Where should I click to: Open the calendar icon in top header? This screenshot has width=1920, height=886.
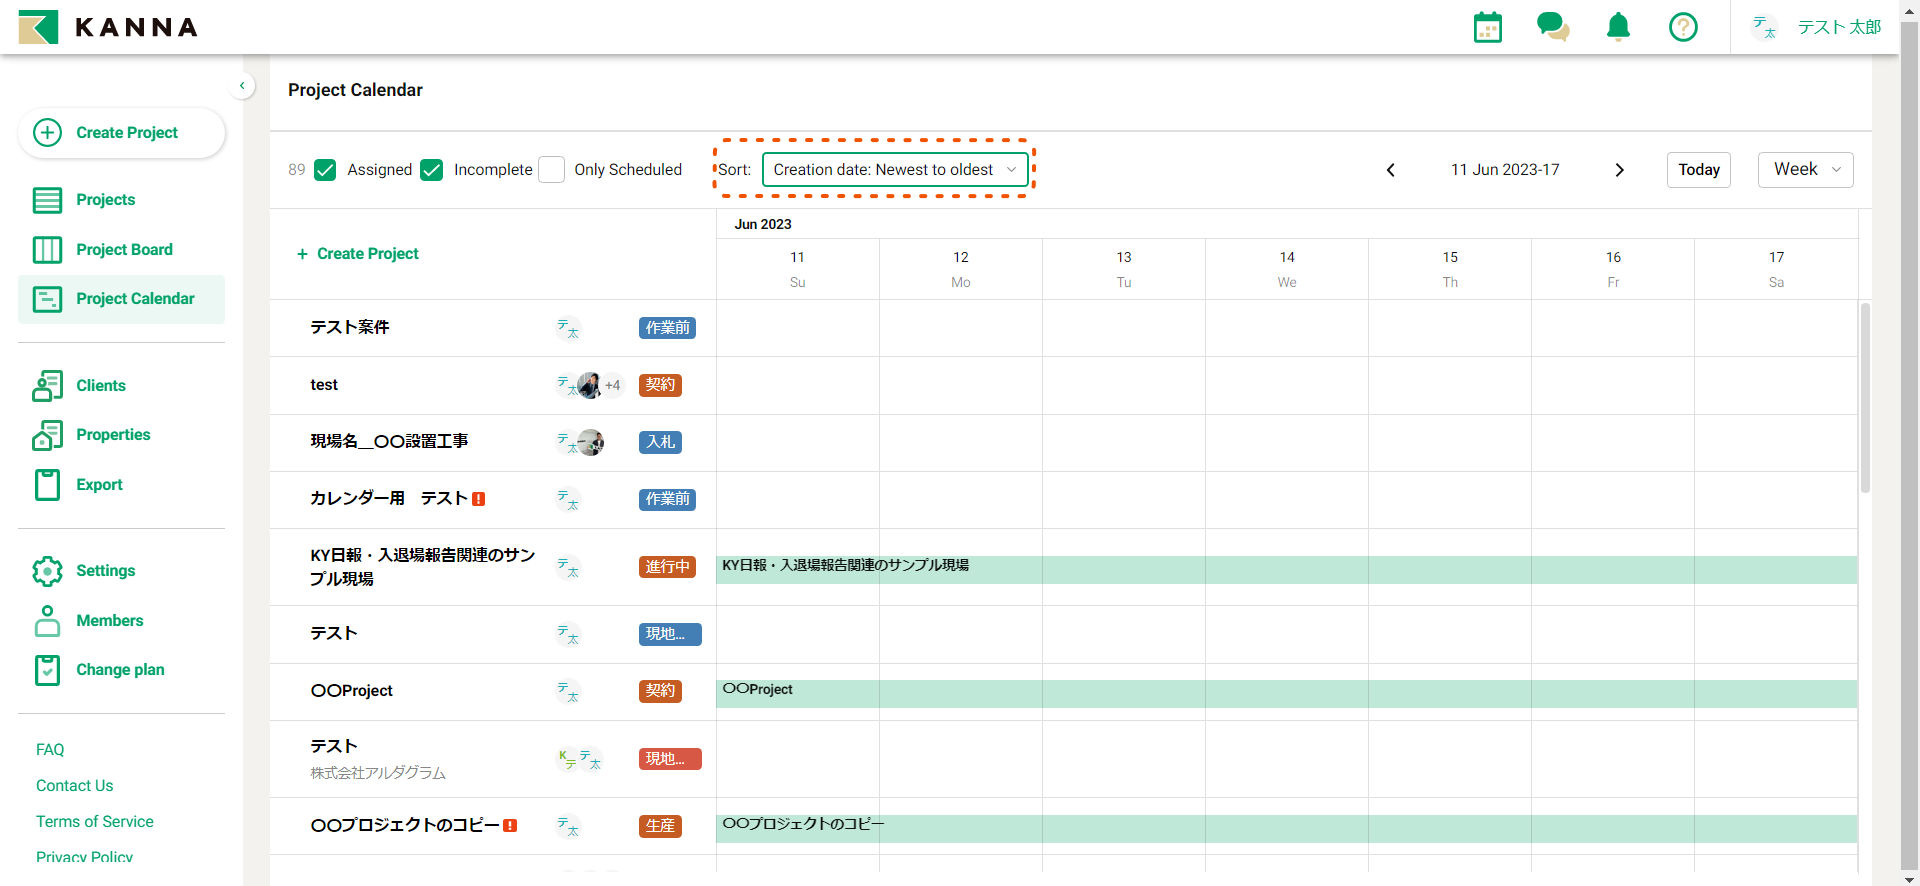tap(1488, 27)
